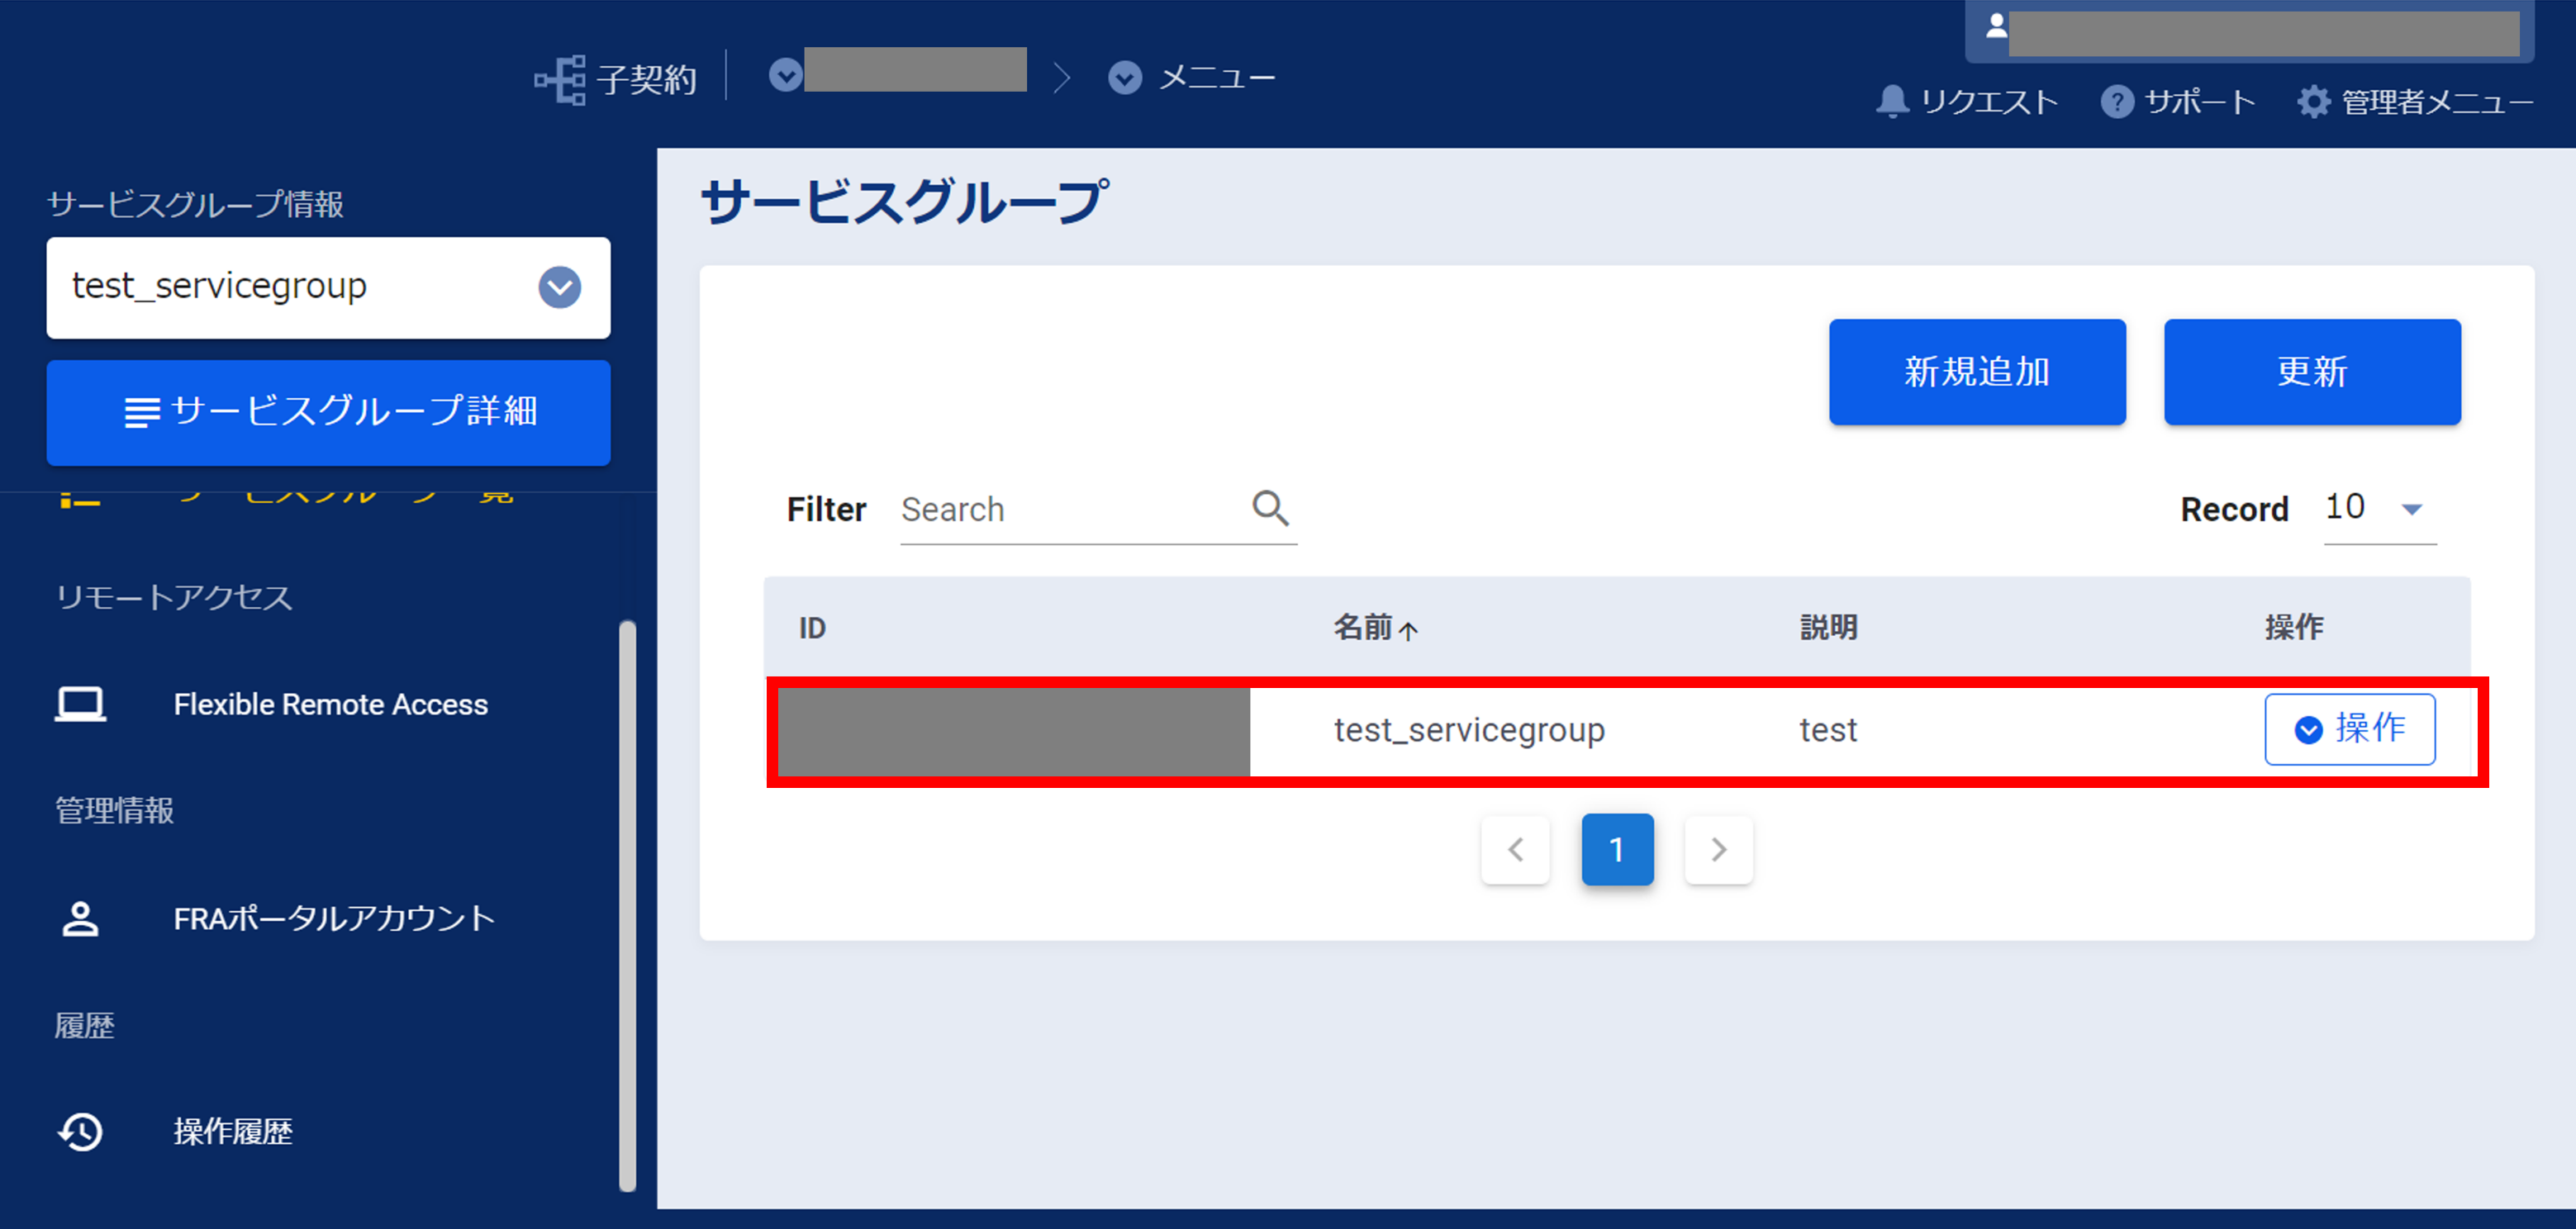Click the Flexible Remote Access laptop icon
Screen dimensions: 2576x1229
(x=80, y=704)
